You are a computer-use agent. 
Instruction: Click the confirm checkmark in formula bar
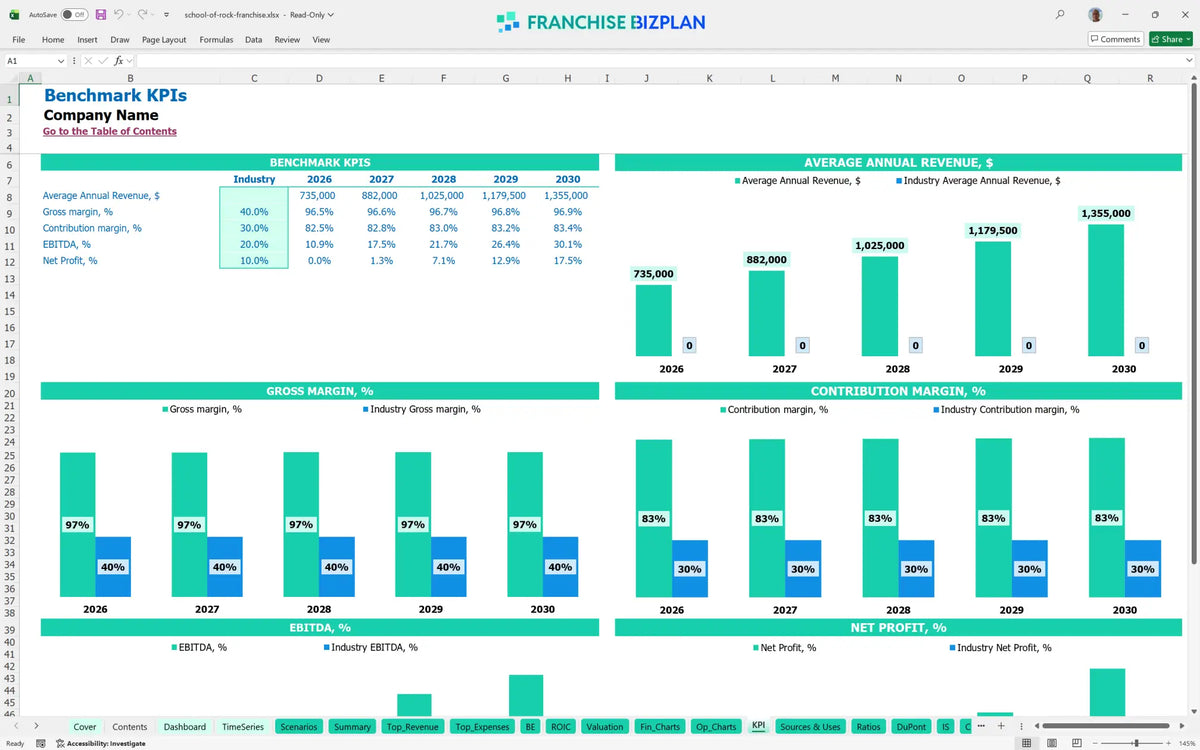103,61
